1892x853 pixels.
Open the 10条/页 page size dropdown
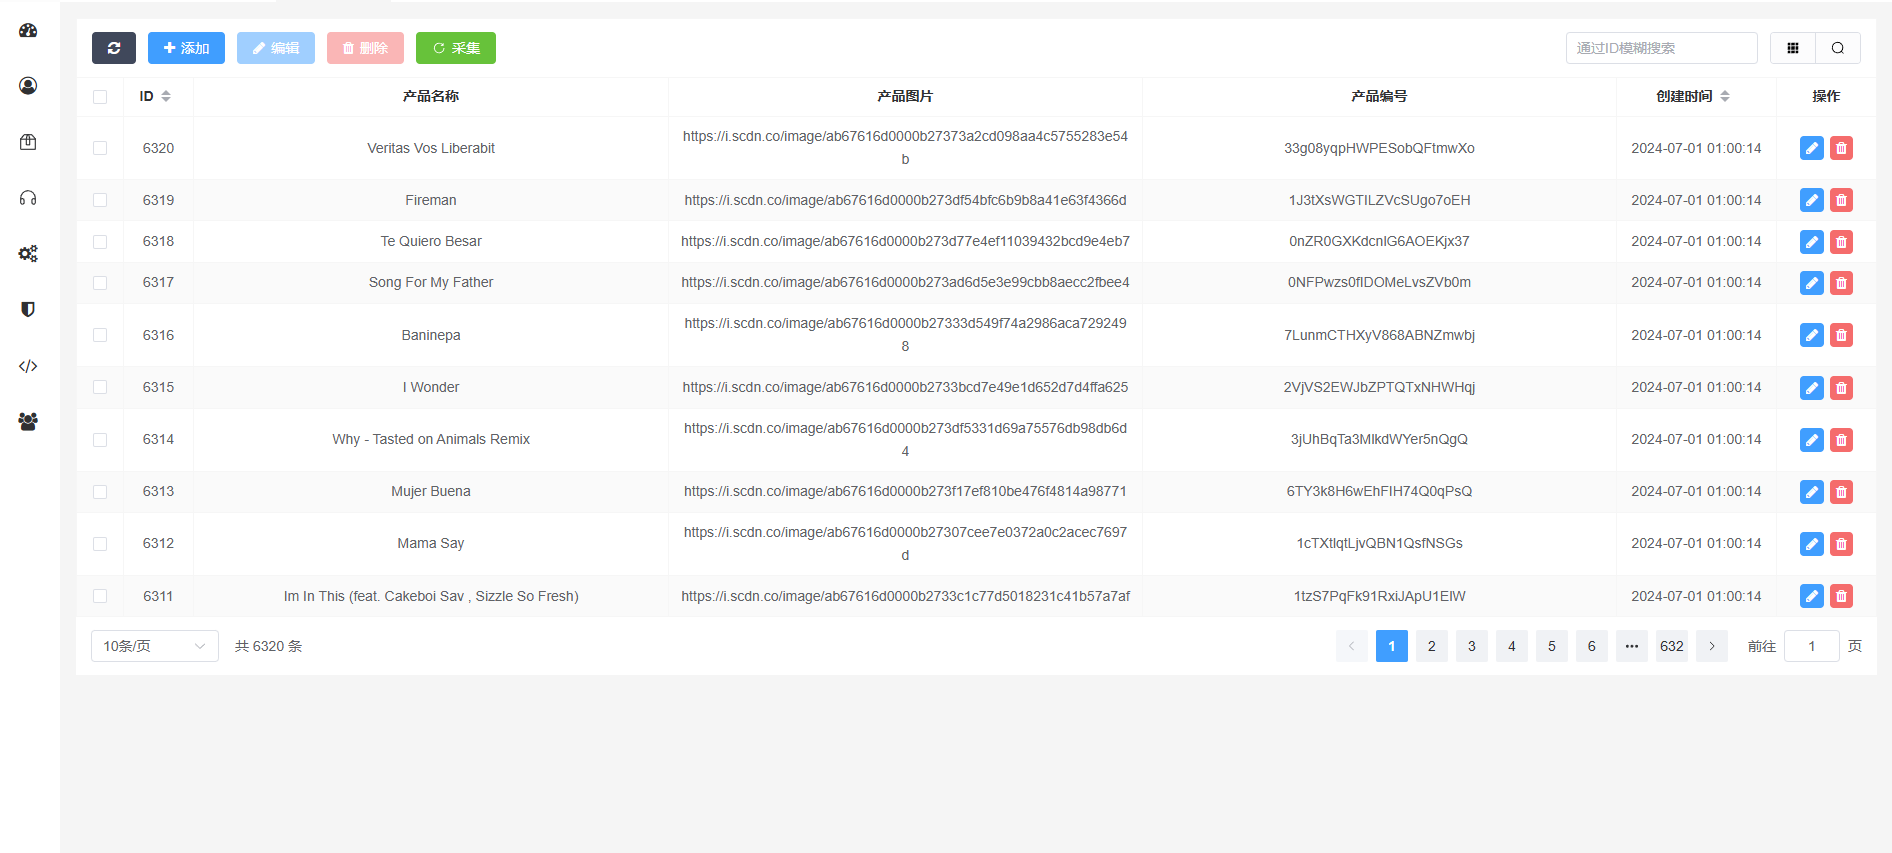tap(154, 646)
